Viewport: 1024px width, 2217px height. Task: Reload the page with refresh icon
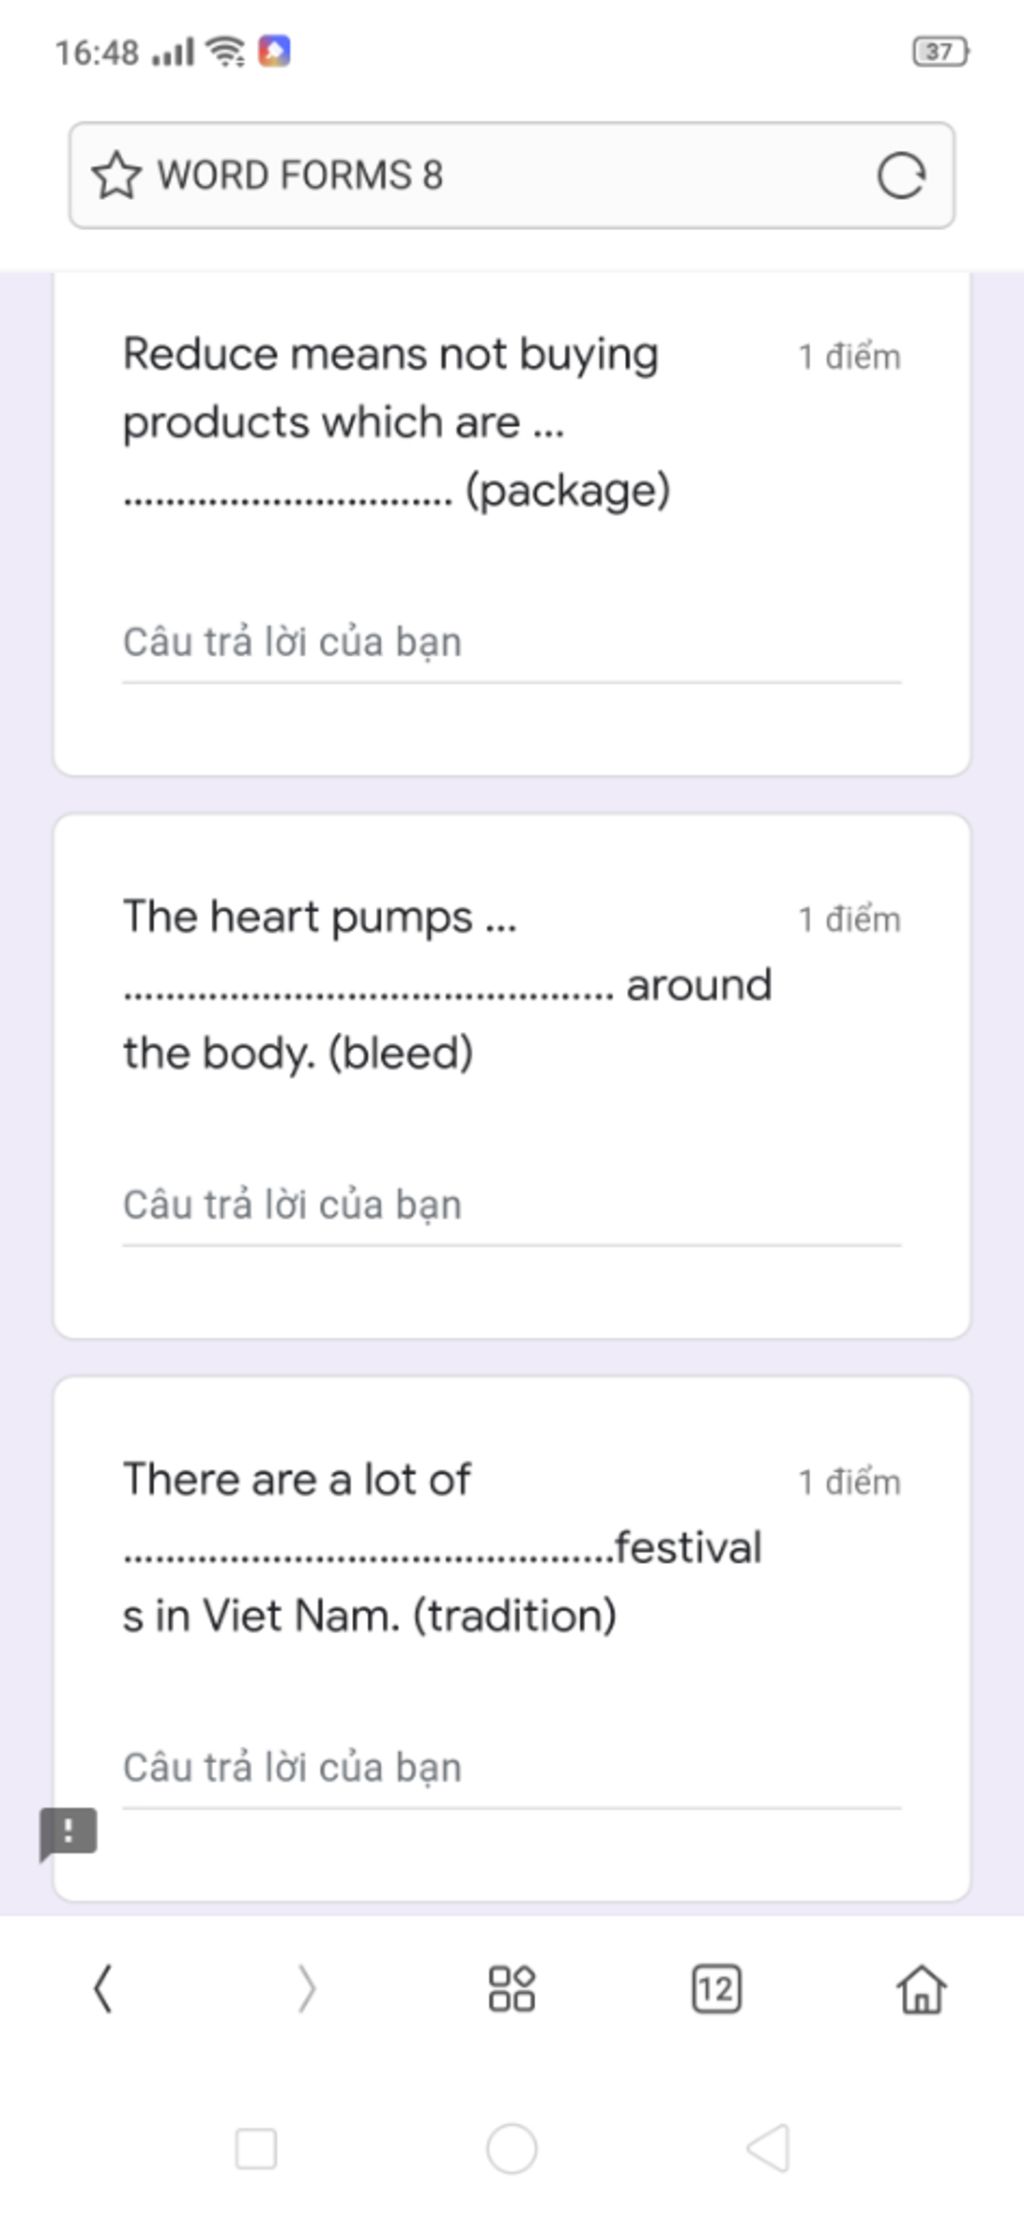pos(900,176)
